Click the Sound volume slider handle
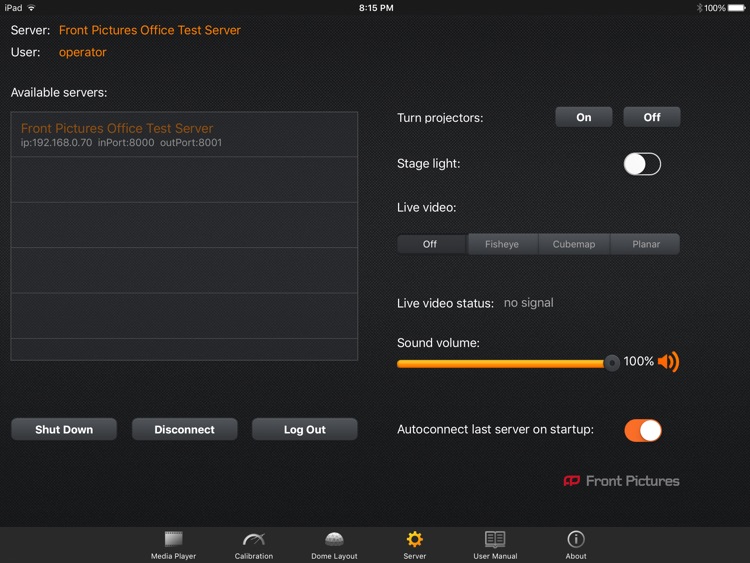 (611, 363)
